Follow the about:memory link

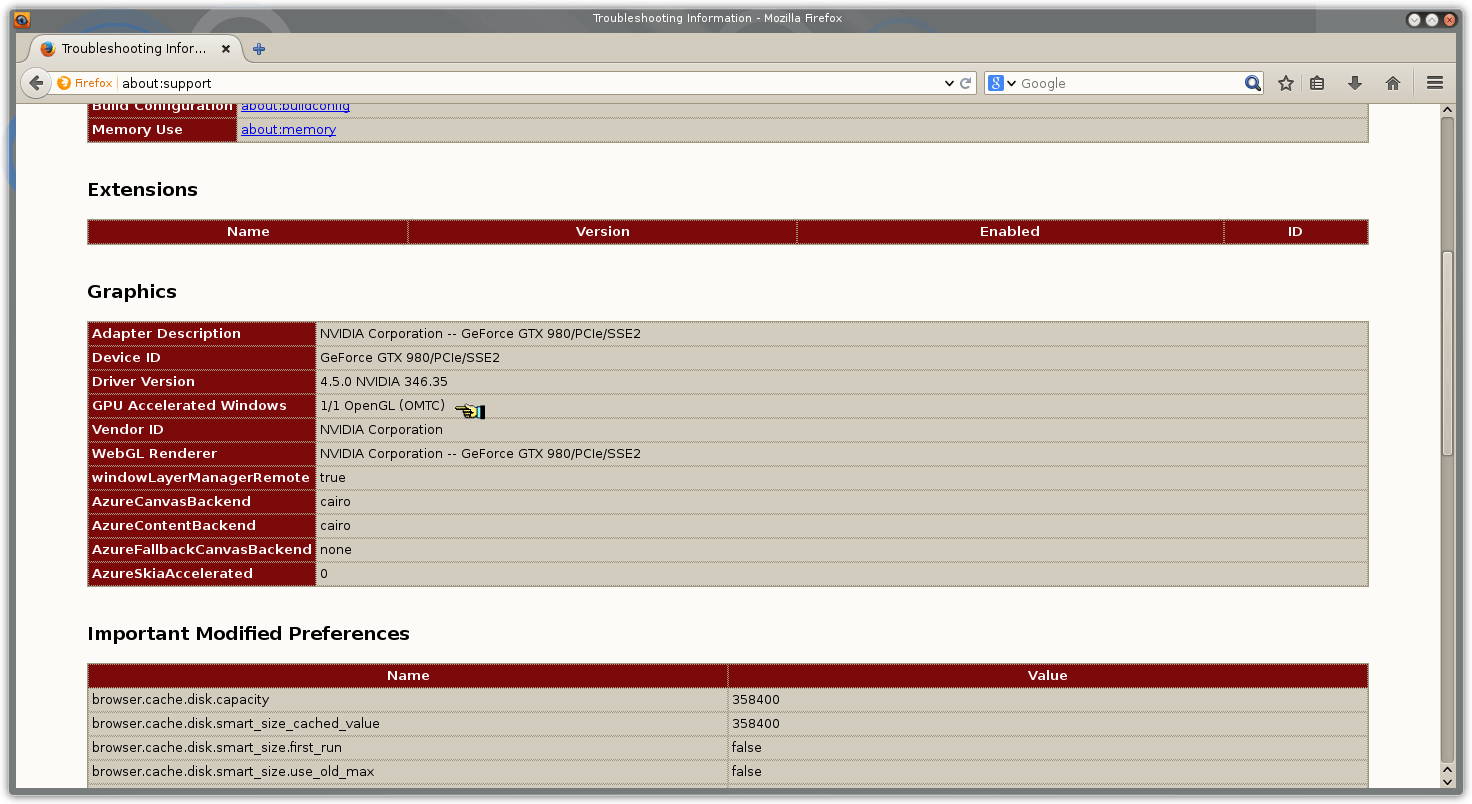(288, 129)
